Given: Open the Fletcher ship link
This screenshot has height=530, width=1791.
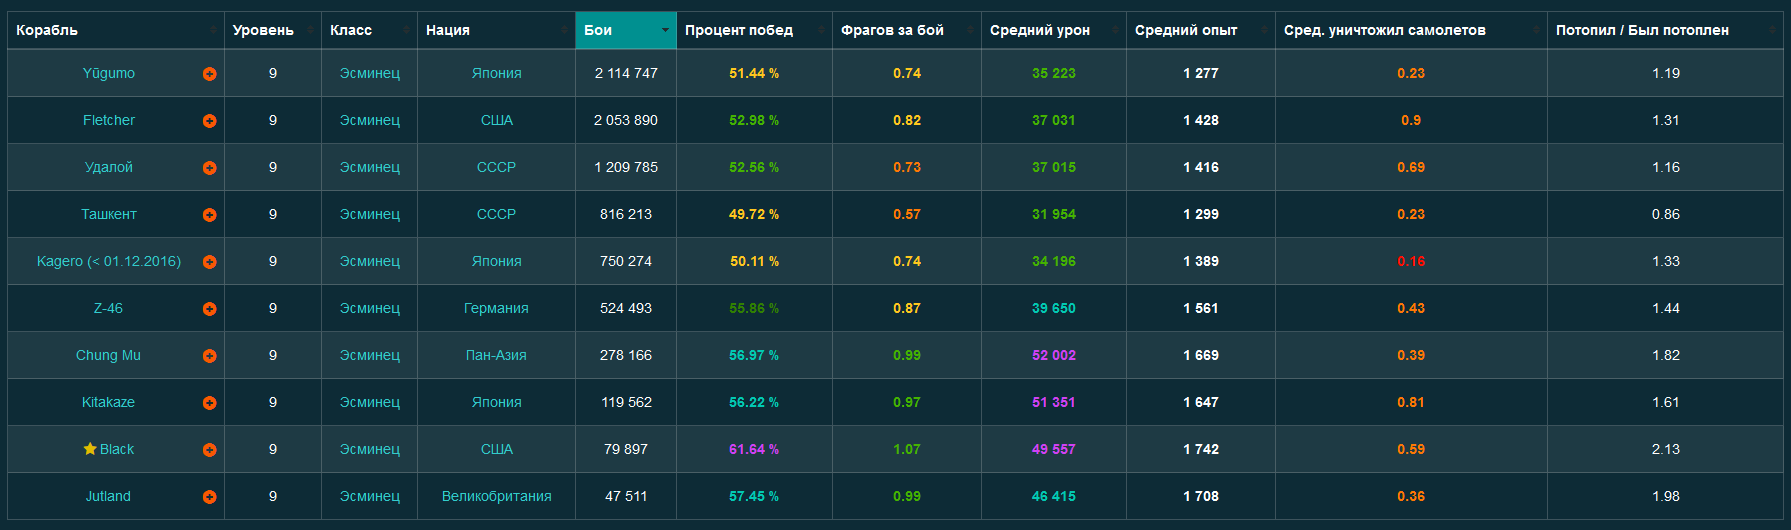Looking at the screenshot, I should point(108,120).
